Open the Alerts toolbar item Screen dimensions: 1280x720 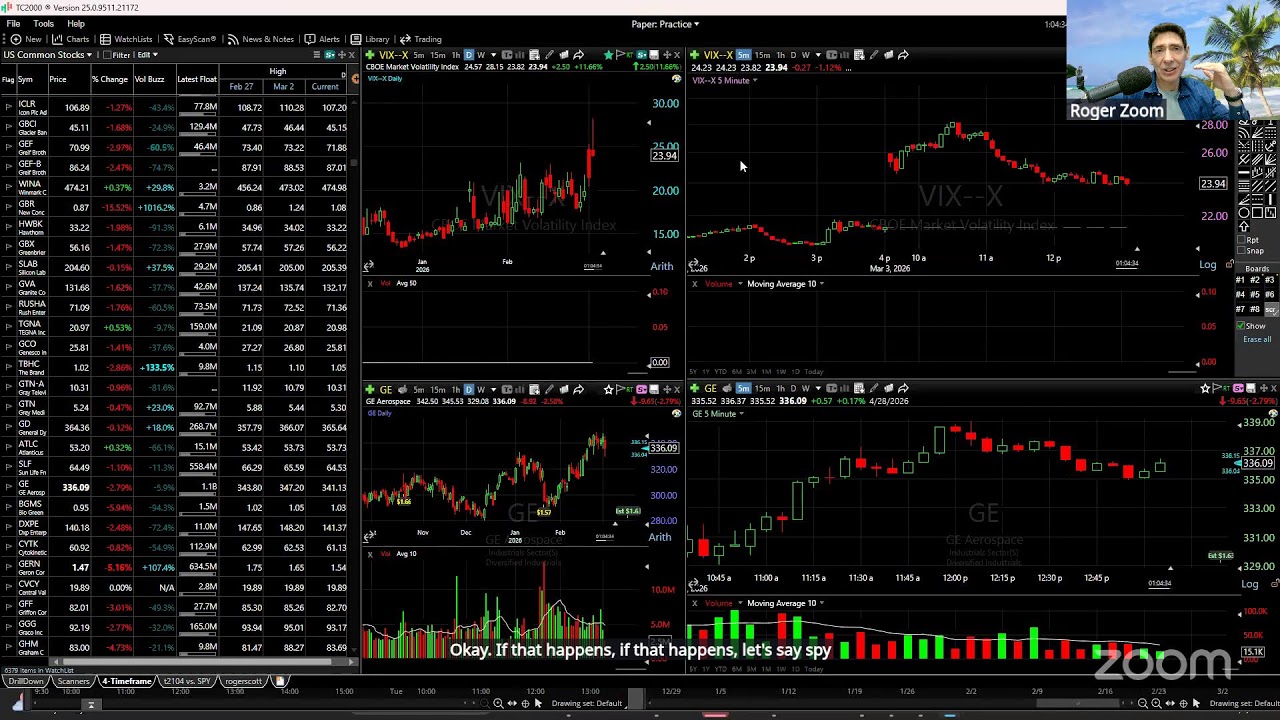tap(322, 39)
